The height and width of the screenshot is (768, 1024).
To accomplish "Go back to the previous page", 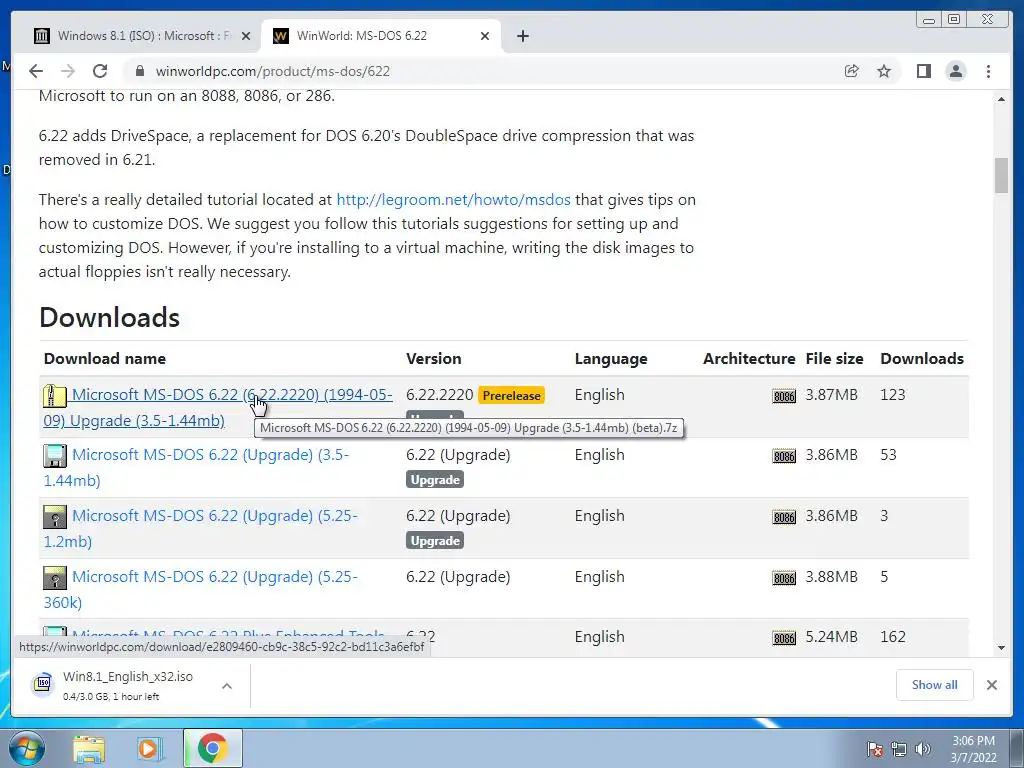I will pyautogui.click(x=36, y=71).
